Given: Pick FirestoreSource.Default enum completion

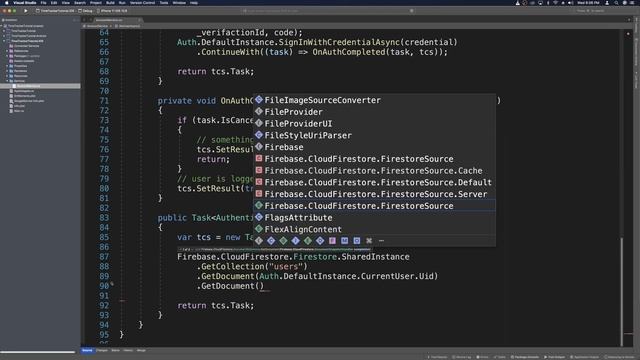Looking at the screenshot, I should (375, 182).
